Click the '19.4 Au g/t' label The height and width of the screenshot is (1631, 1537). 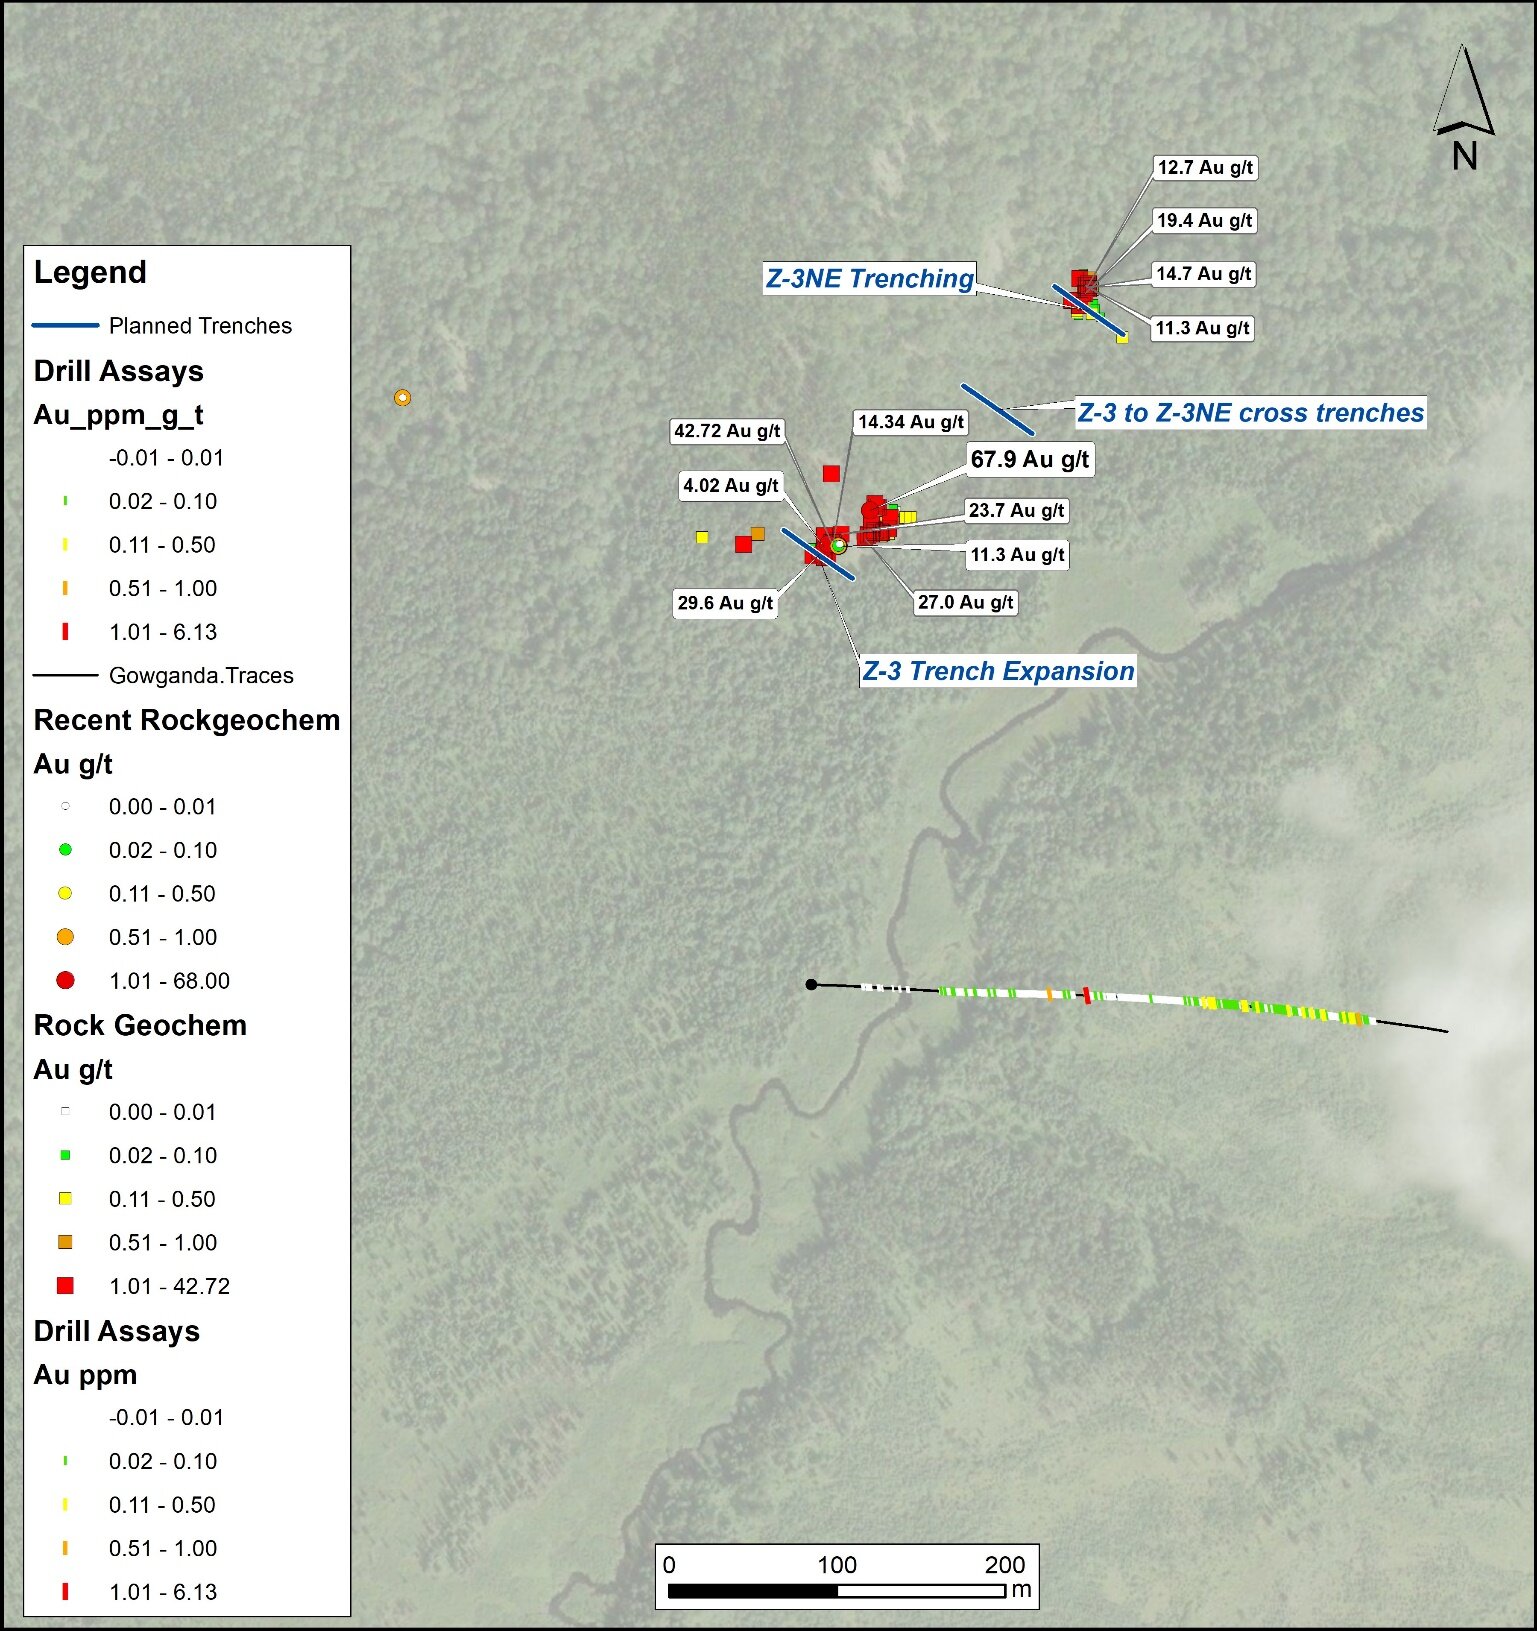(x=1204, y=221)
